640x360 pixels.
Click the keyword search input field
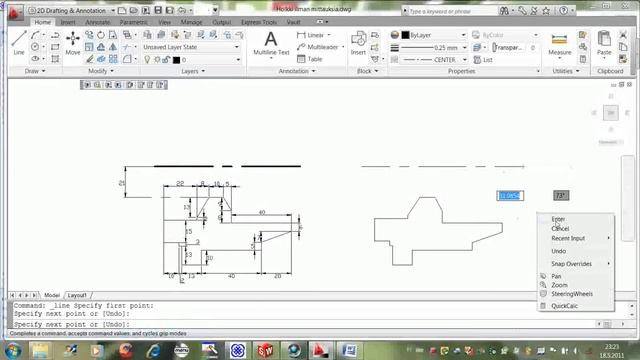coord(452,11)
